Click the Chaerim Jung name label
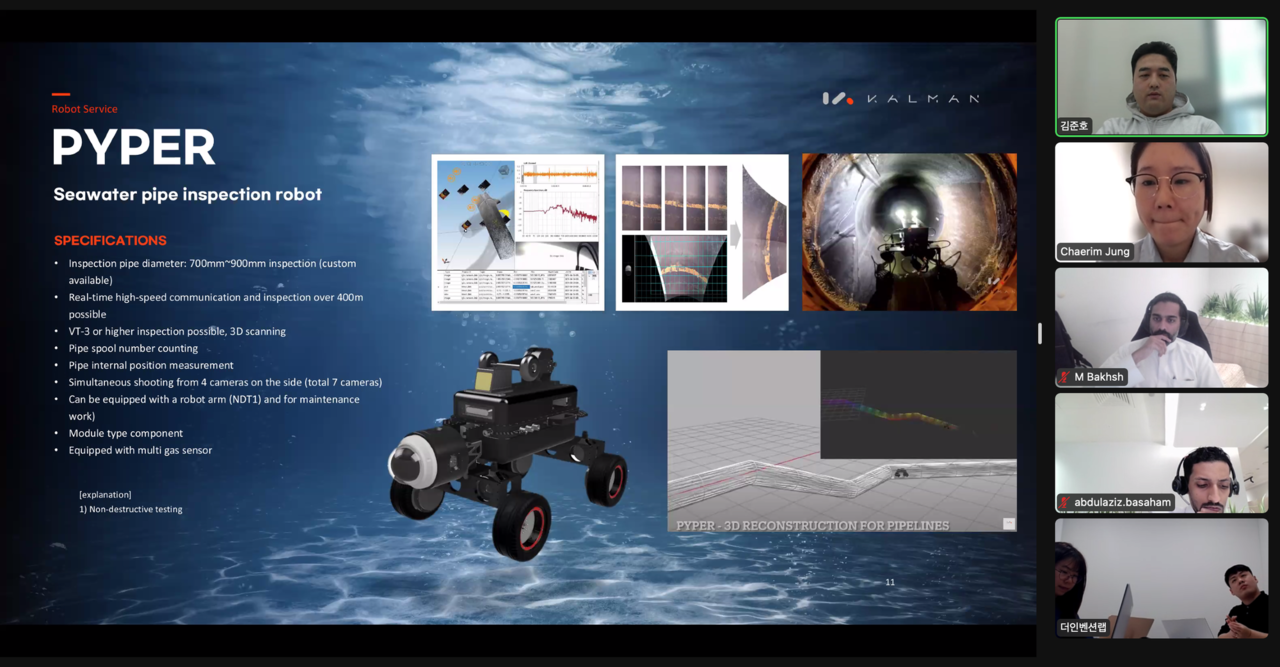 1096,251
